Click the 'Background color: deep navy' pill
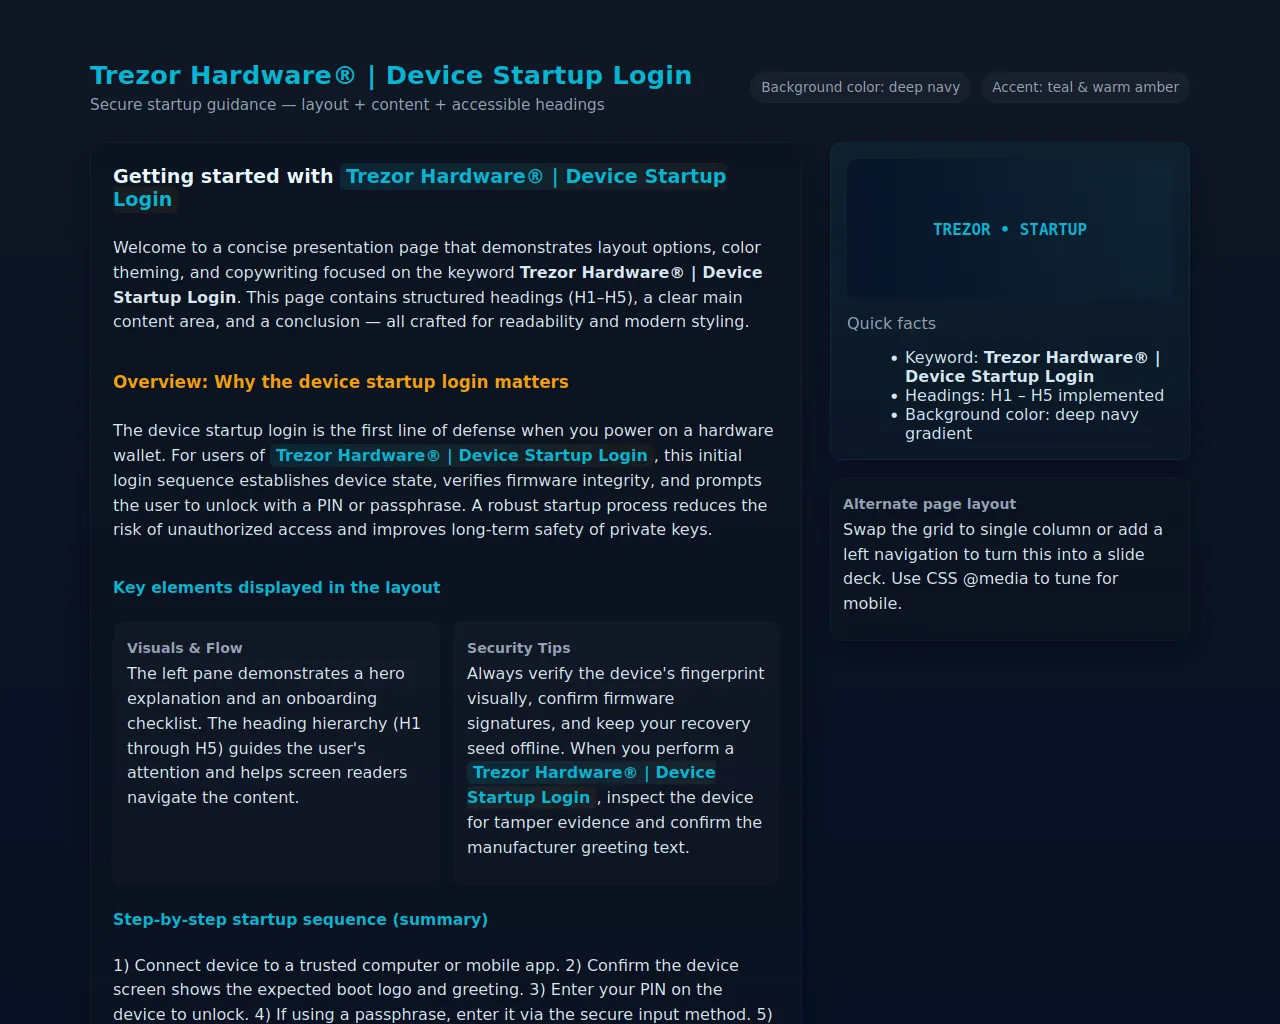This screenshot has height=1024, width=1280. click(860, 87)
